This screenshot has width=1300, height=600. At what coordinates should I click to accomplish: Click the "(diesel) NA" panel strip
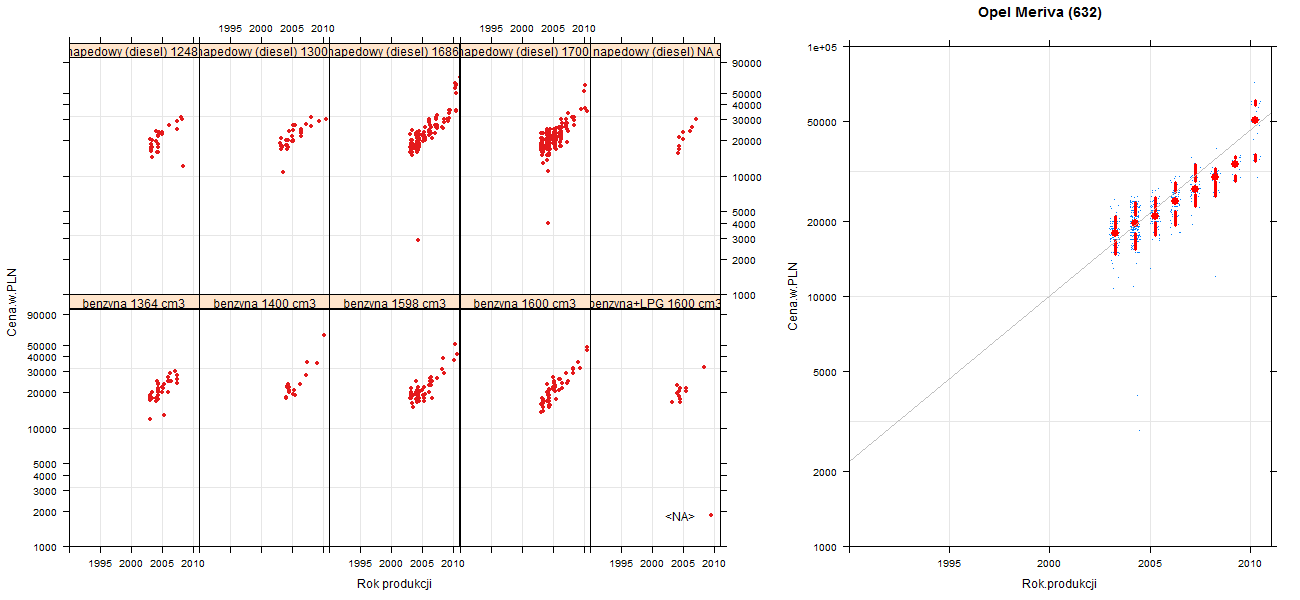click(655, 51)
